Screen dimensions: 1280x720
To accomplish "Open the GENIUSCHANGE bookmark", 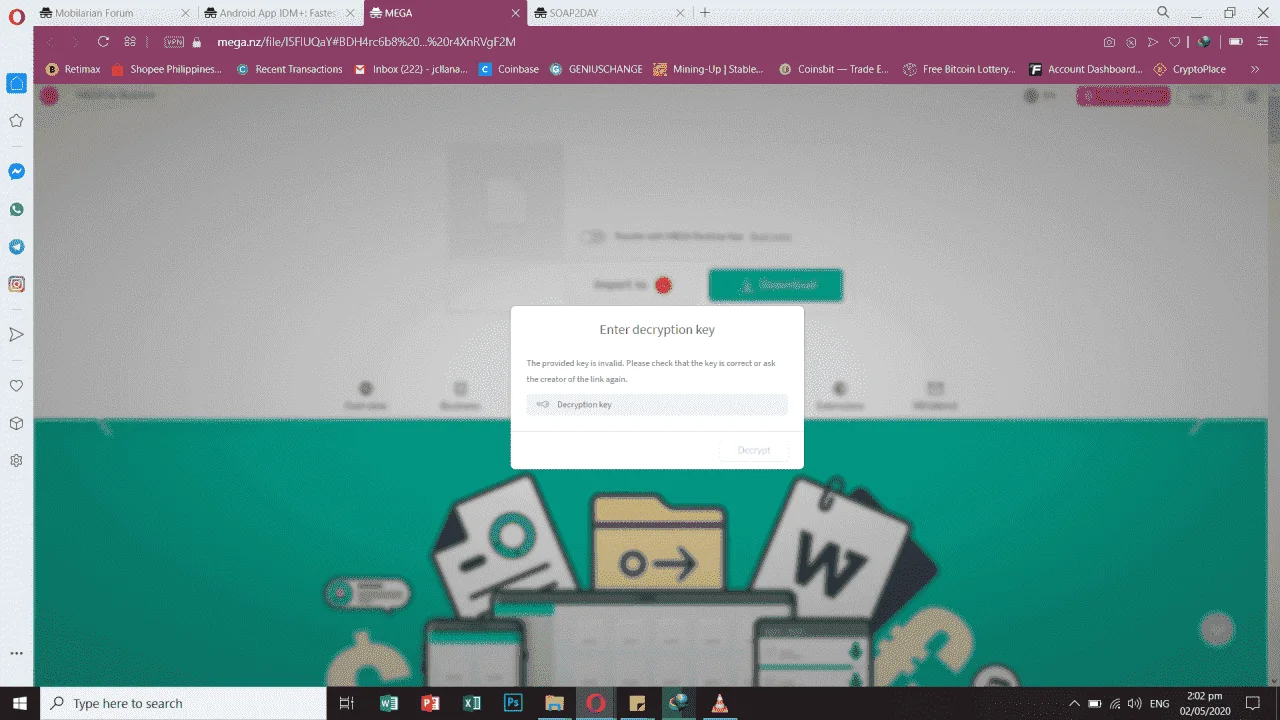I will (x=597, y=69).
